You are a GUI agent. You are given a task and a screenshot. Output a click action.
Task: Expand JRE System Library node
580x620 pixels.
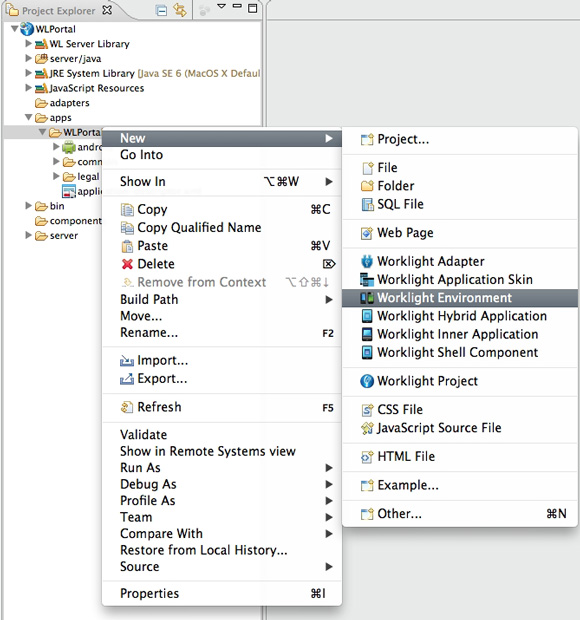[28, 73]
